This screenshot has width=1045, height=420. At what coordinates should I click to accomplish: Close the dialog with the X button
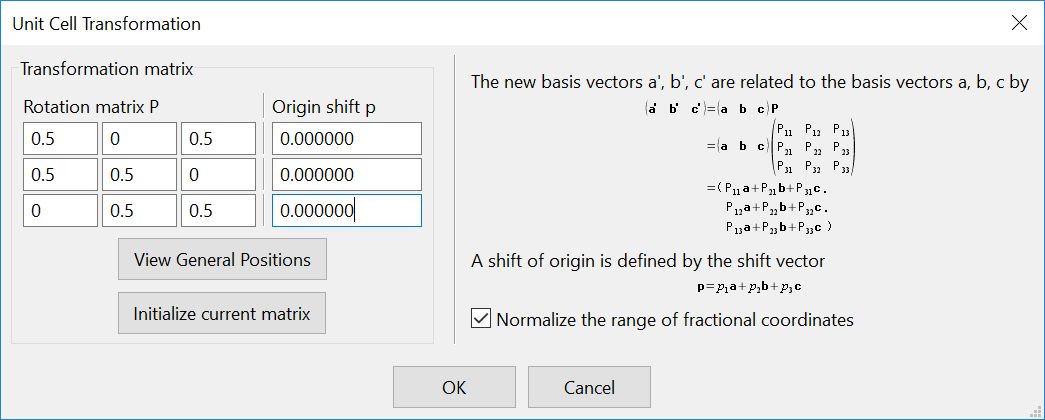coord(1019,22)
